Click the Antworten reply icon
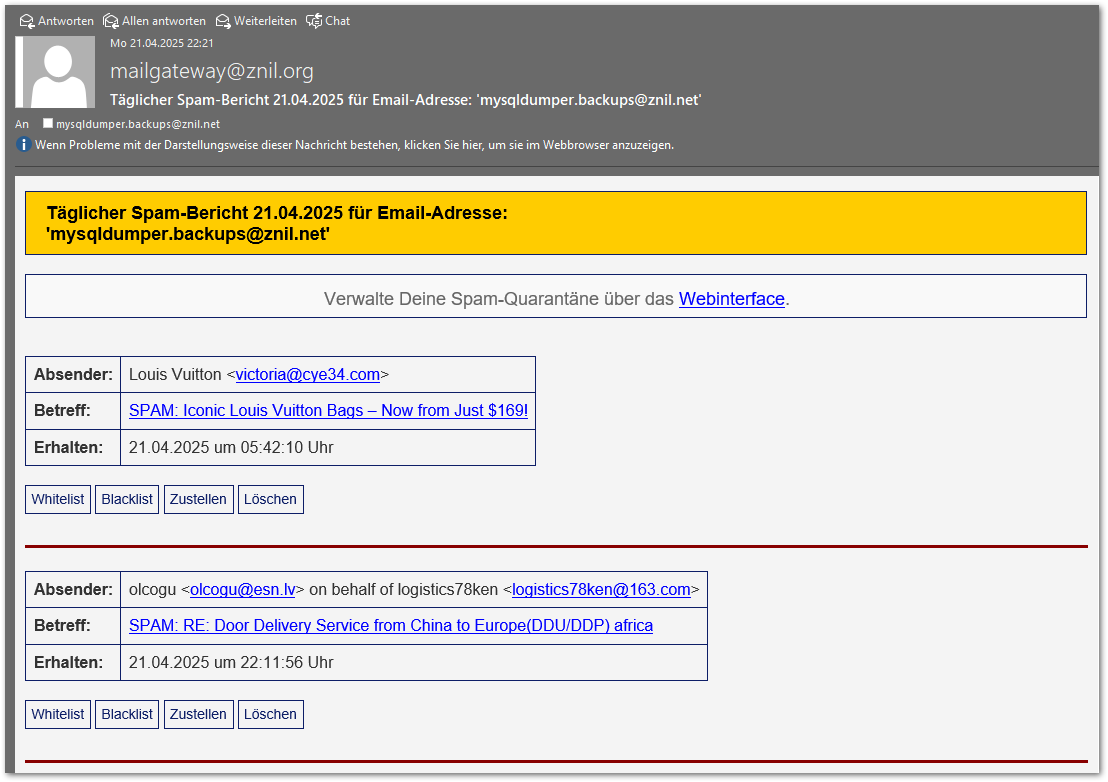This screenshot has height=782, width=1108. [x=27, y=21]
